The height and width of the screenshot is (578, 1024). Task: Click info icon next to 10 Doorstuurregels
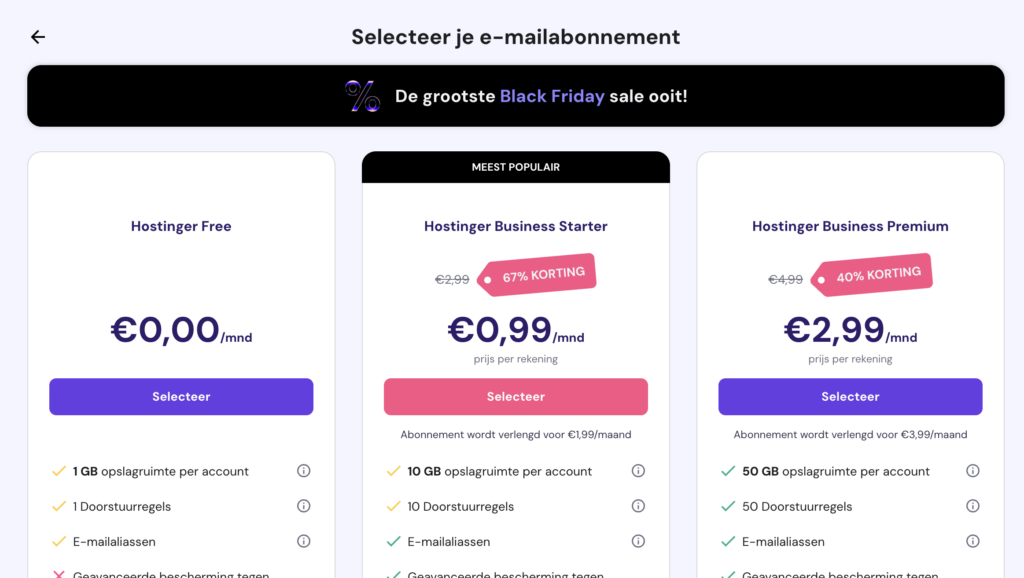click(x=638, y=506)
